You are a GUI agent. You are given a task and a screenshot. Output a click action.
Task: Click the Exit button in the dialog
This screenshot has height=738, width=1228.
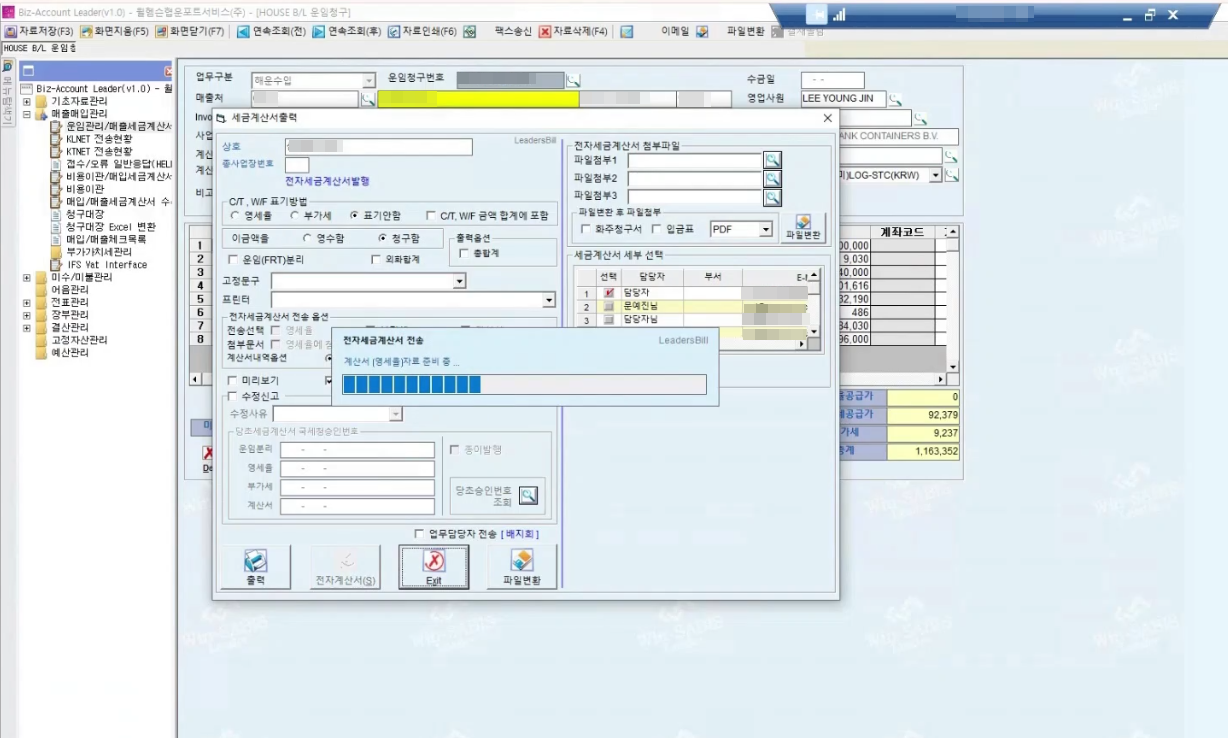[433, 567]
